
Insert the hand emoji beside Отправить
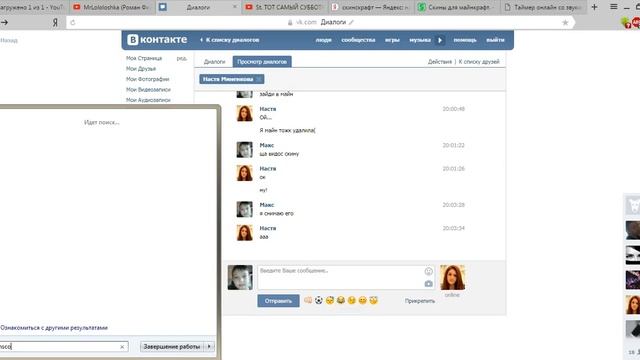(308, 300)
